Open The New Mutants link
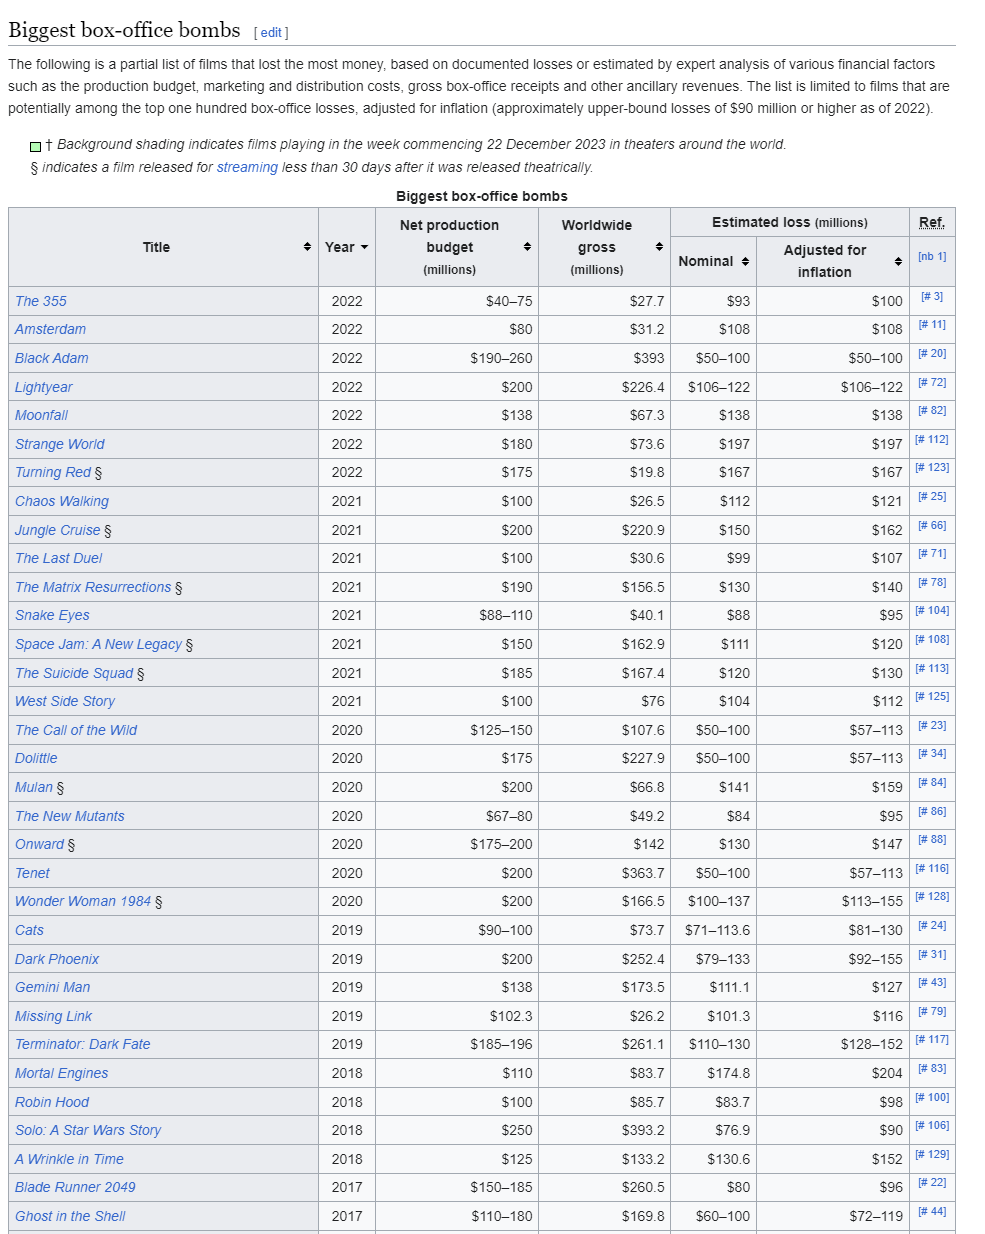Viewport: 985px width, 1234px height. click(70, 816)
